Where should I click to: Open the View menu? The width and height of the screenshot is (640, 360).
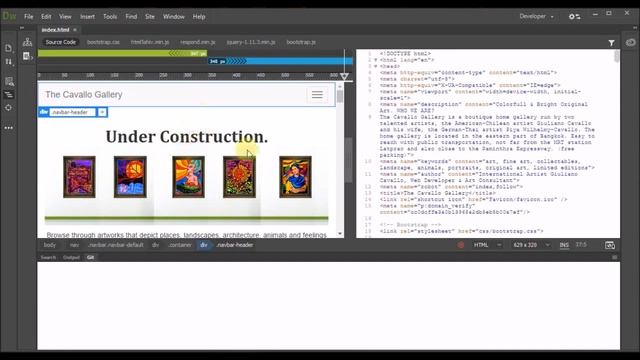[65, 17]
